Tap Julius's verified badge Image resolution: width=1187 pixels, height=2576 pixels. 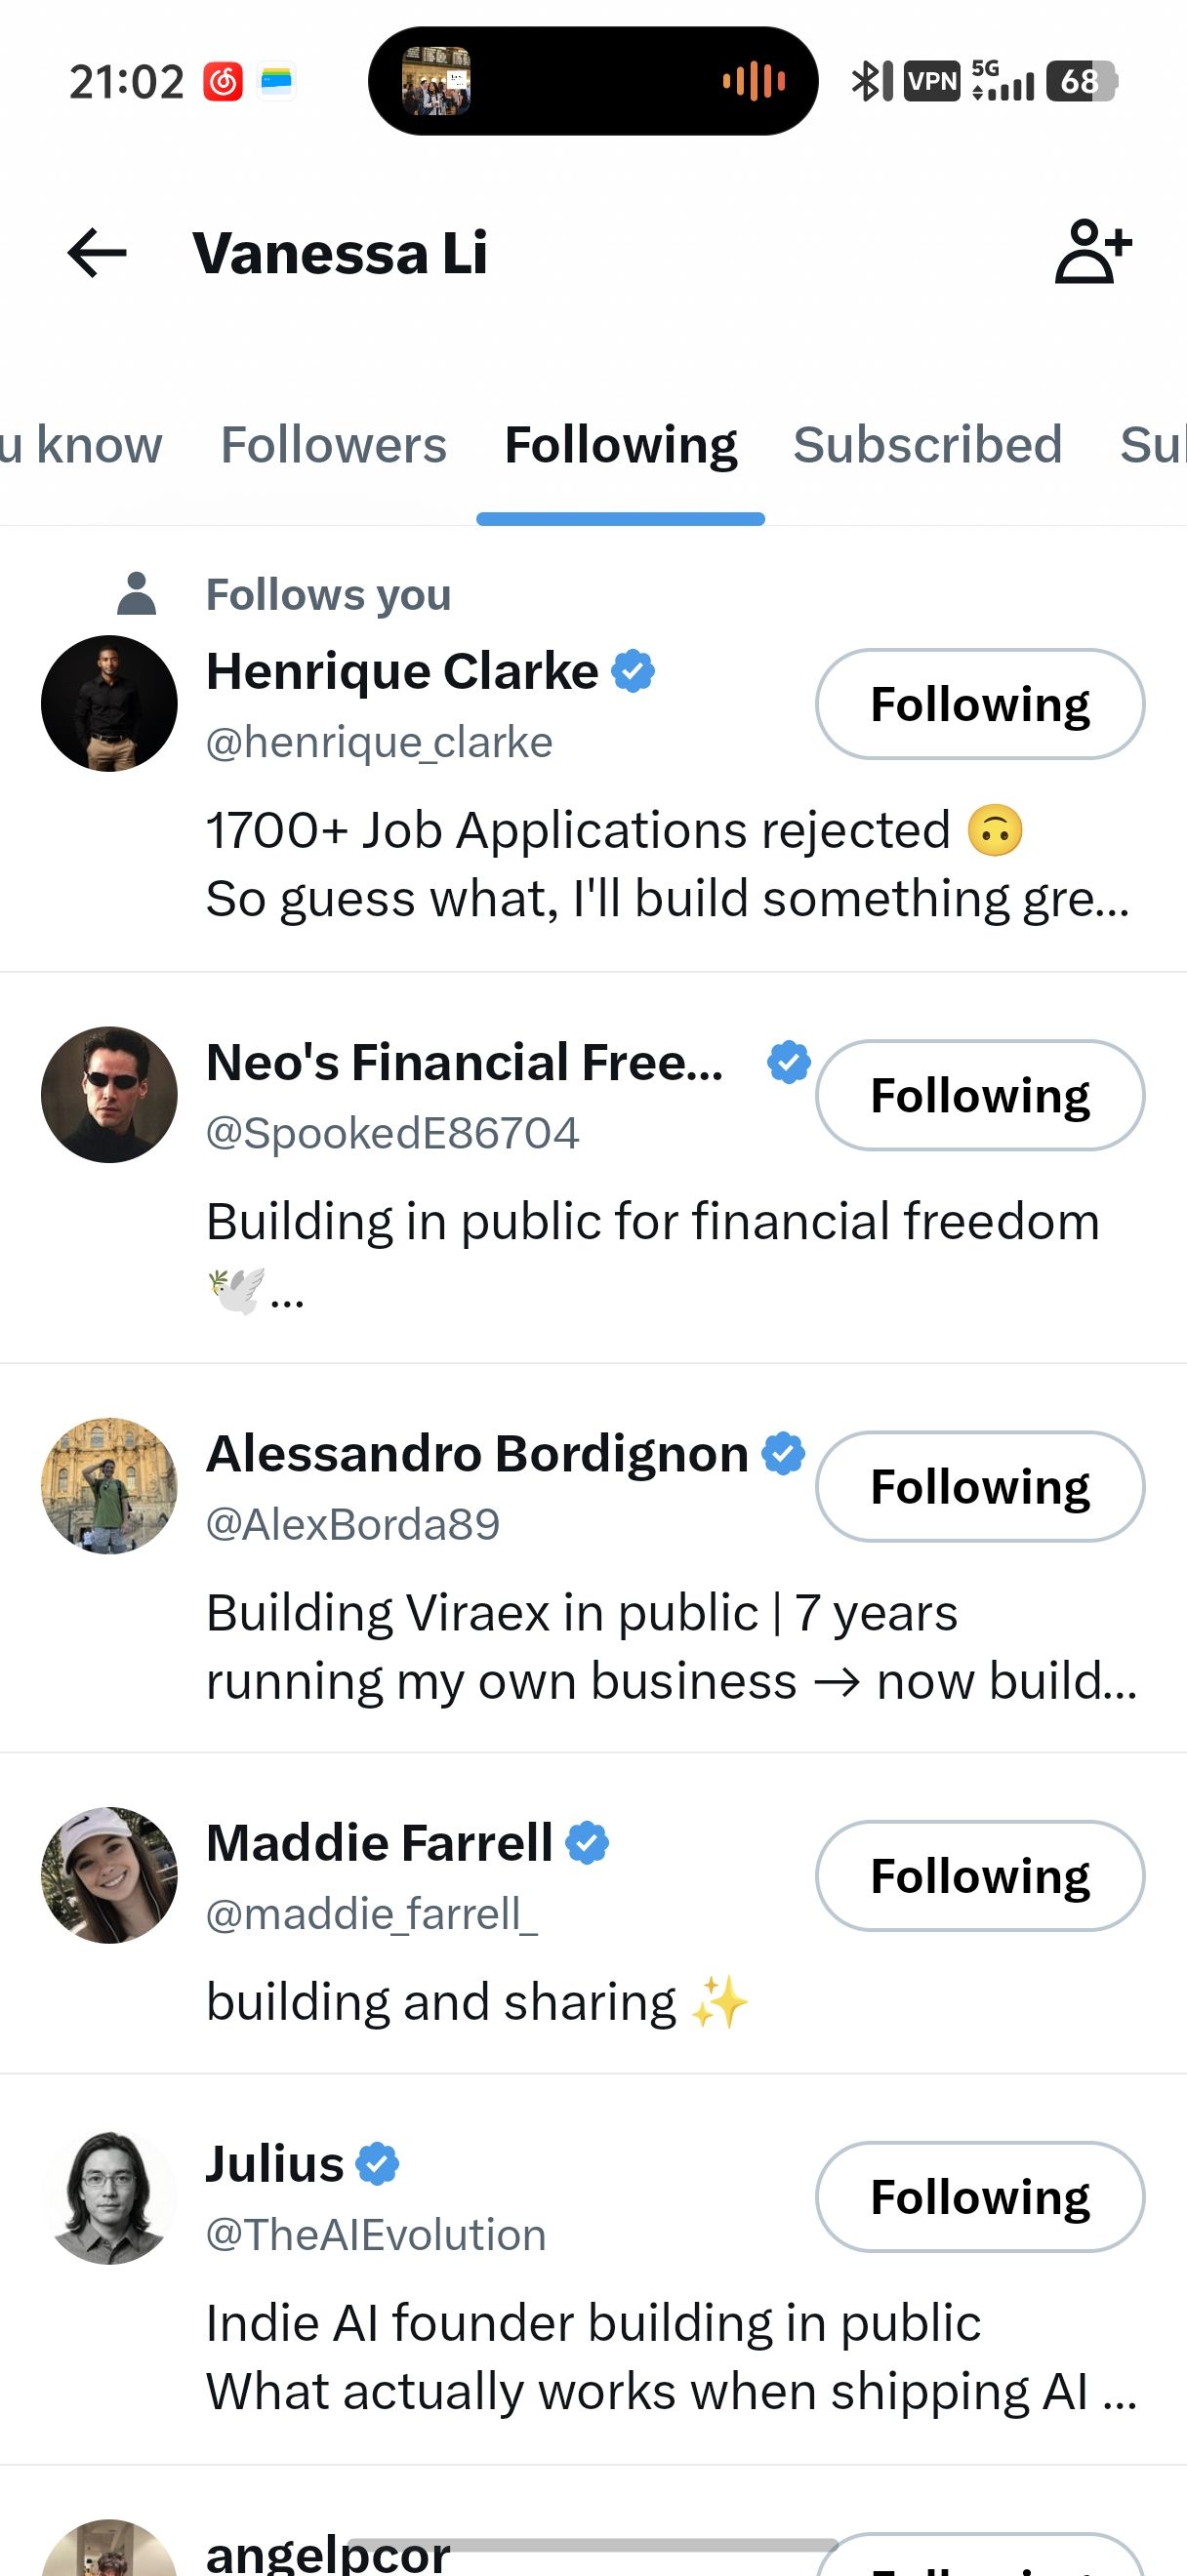378,2164
